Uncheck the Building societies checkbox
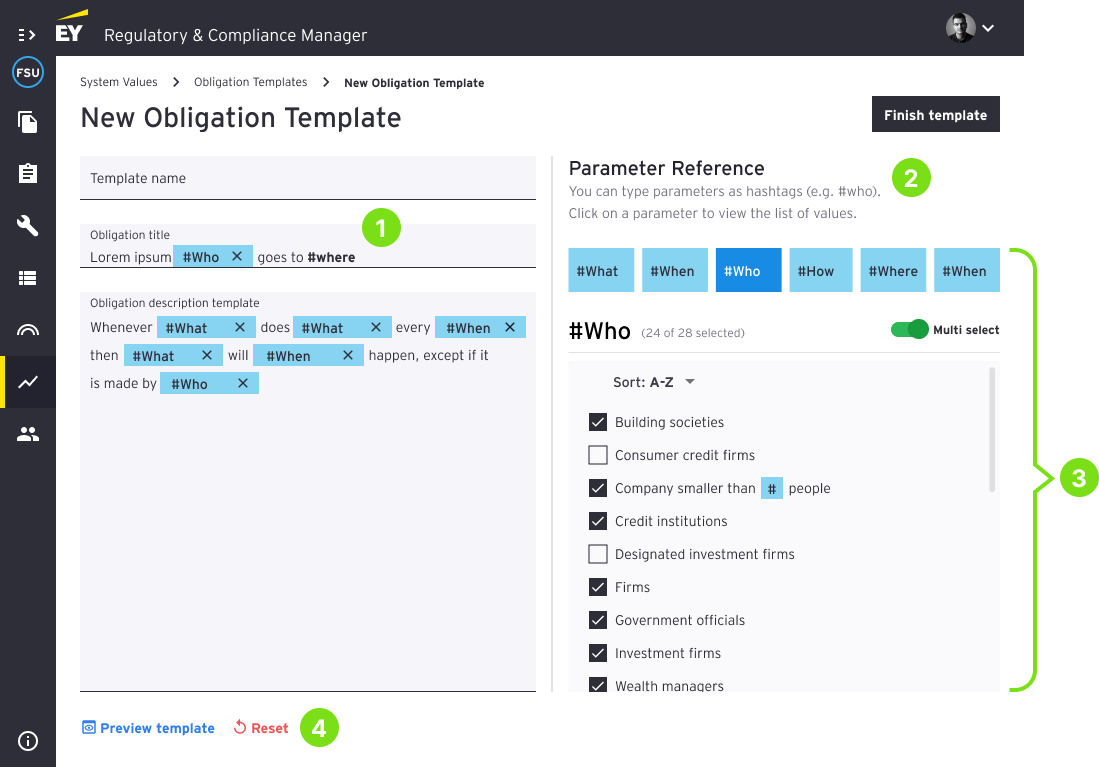The width and height of the screenshot is (1099, 767). coord(598,422)
